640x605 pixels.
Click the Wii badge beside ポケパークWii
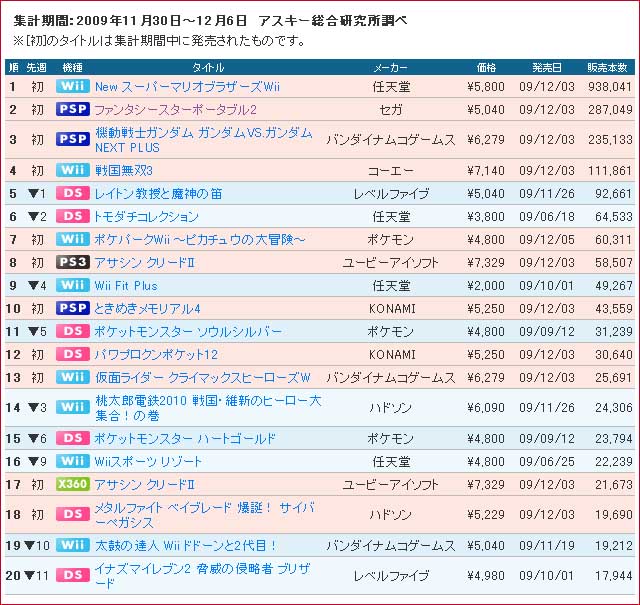pyautogui.click(x=73, y=239)
